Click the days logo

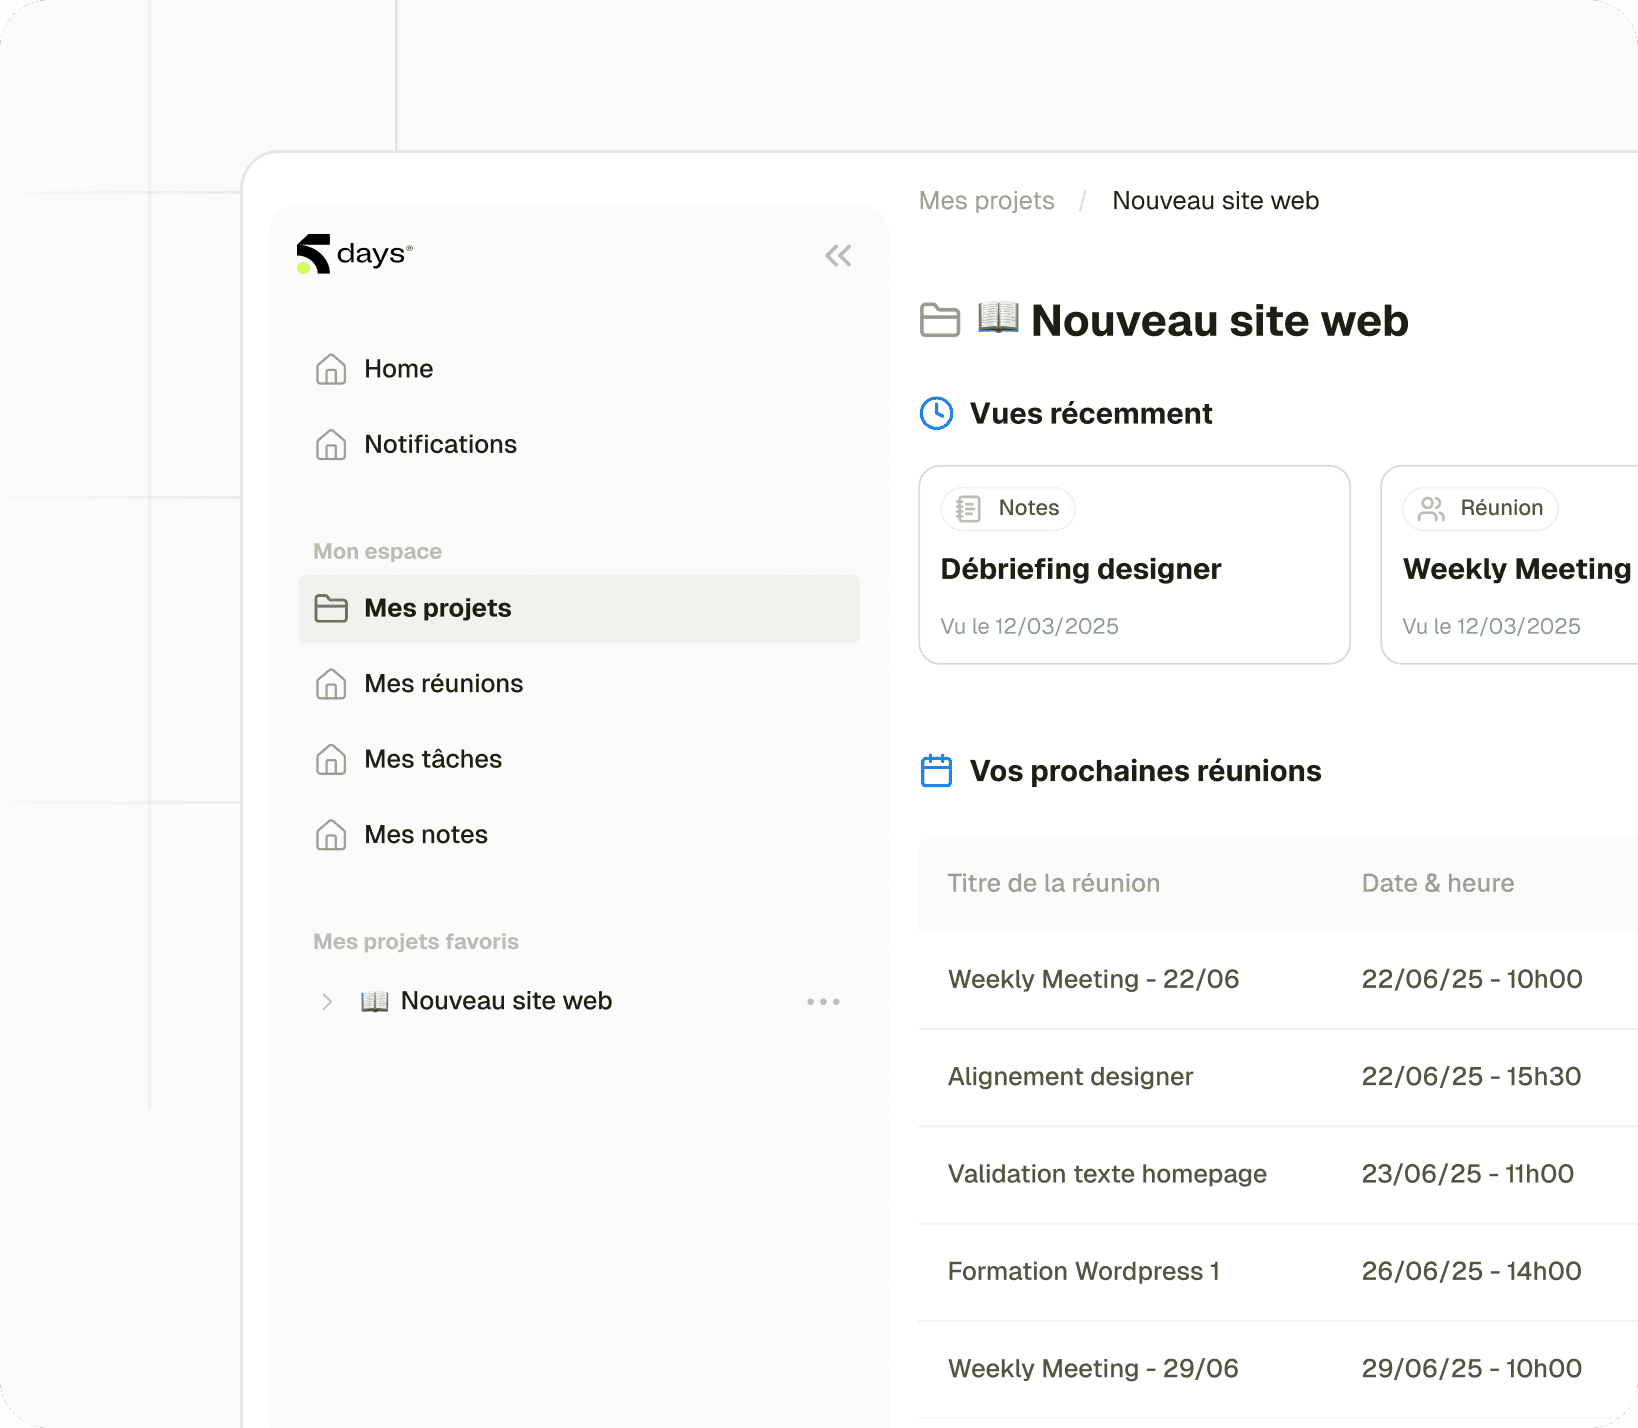coord(352,254)
